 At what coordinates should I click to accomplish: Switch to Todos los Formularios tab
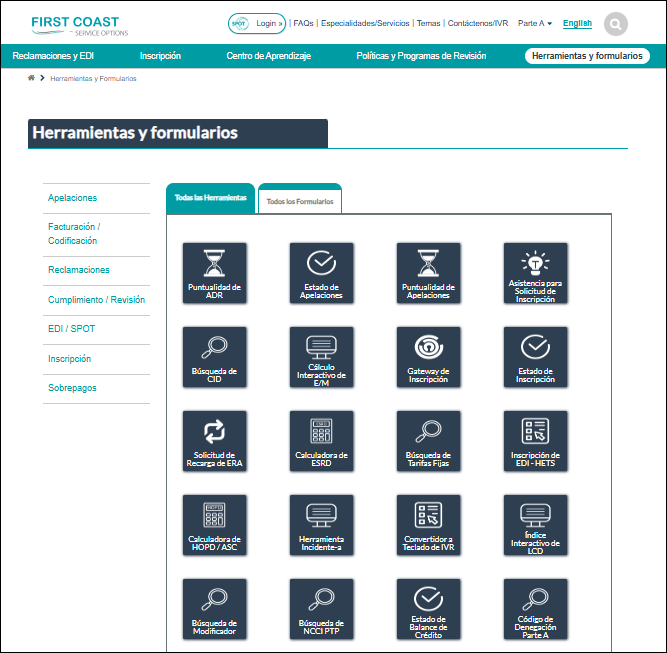300,201
